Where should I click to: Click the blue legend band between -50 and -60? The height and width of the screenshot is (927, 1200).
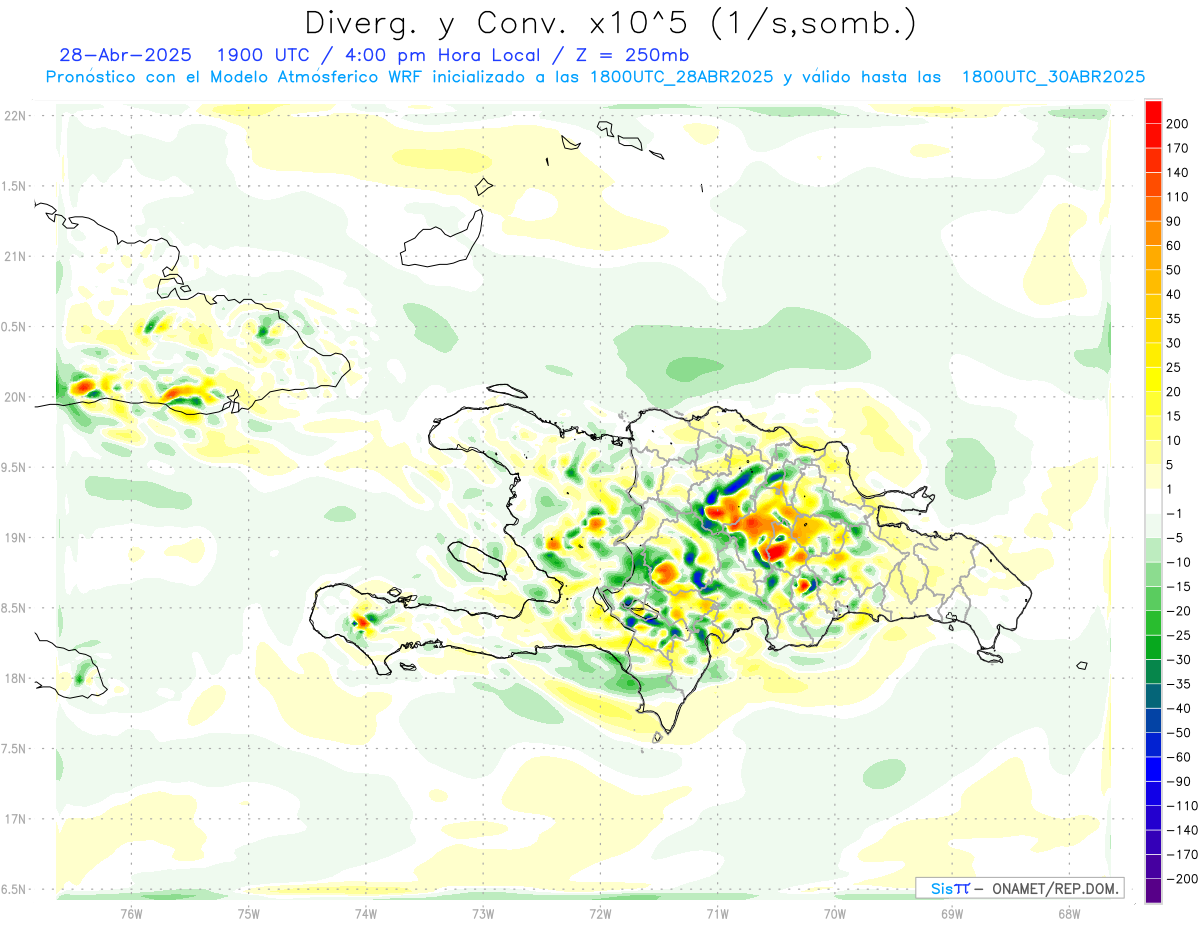[x=1153, y=746]
